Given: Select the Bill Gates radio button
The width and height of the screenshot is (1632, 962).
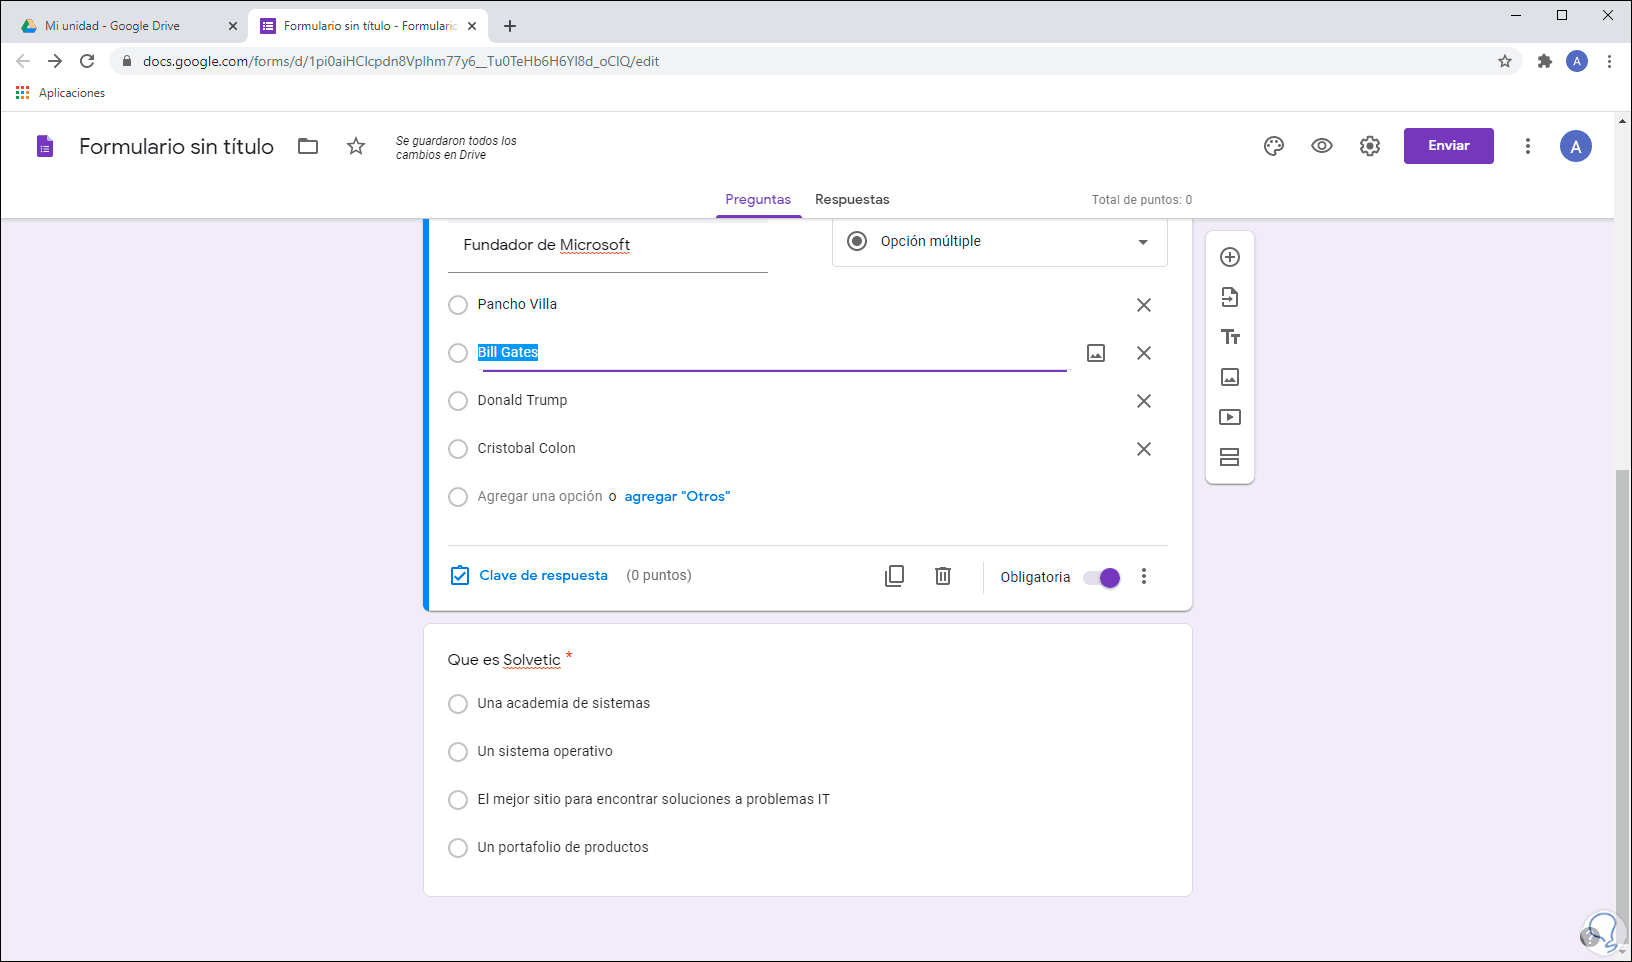Looking at the screenshot, I should point(458,353).
